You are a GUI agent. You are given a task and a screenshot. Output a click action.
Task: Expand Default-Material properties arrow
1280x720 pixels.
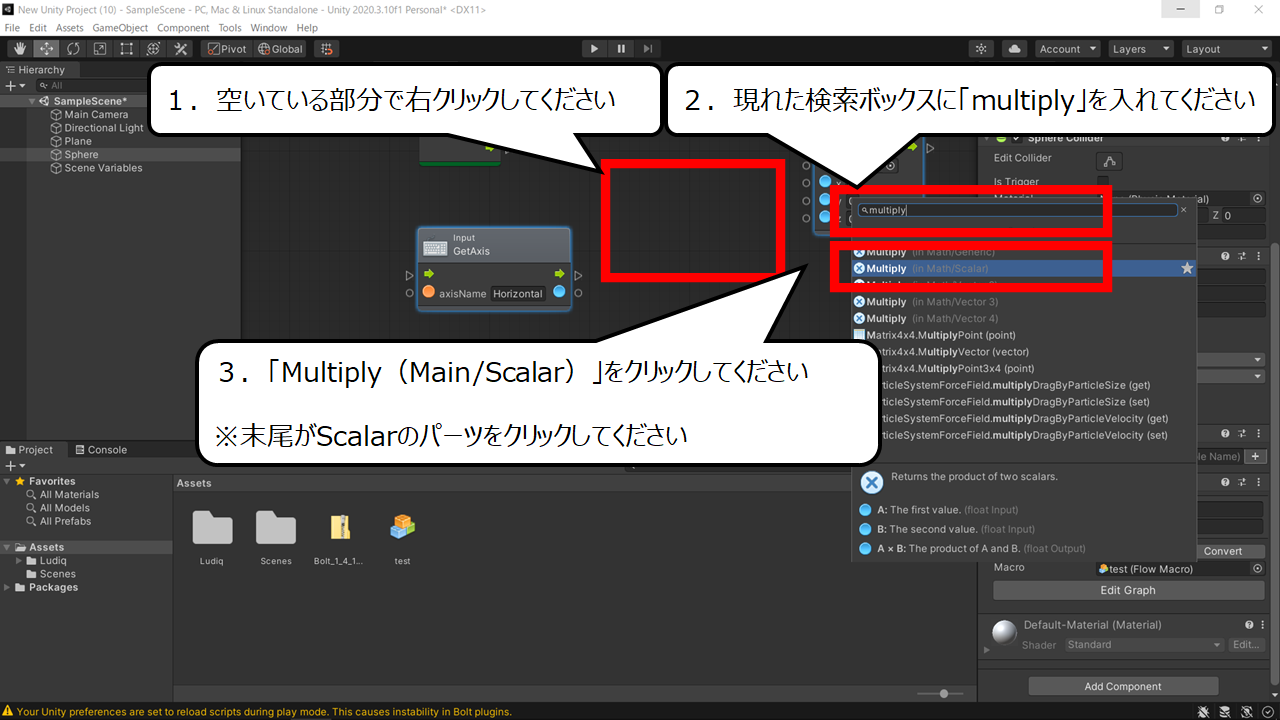[x=987, y=649]
